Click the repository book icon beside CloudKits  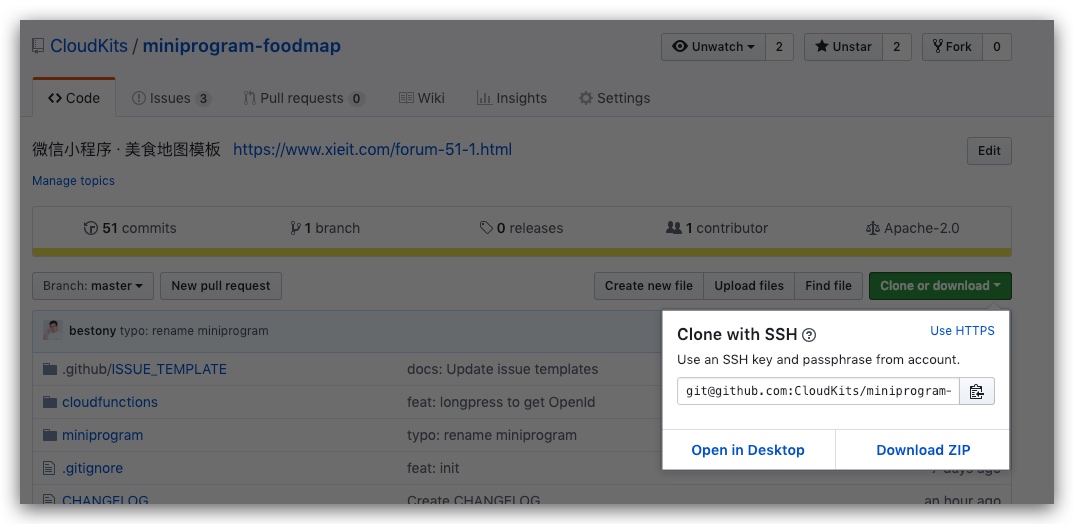tap(38, 46)
